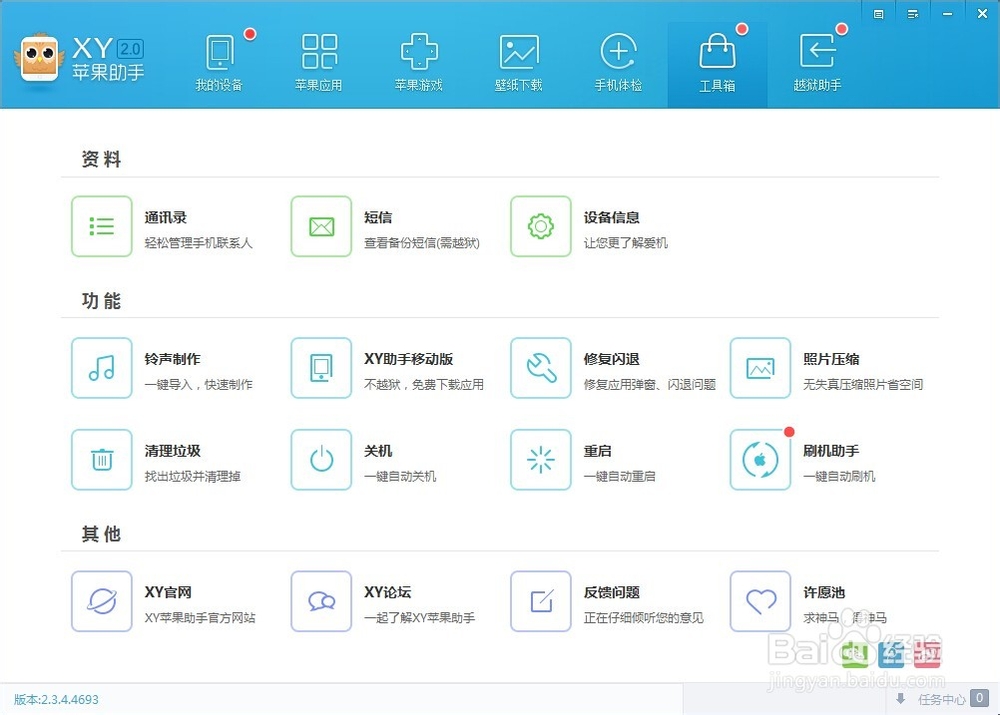Click description 不越狱，免费下载应用
Screen dimensions: 1000x715
[424, 385]
